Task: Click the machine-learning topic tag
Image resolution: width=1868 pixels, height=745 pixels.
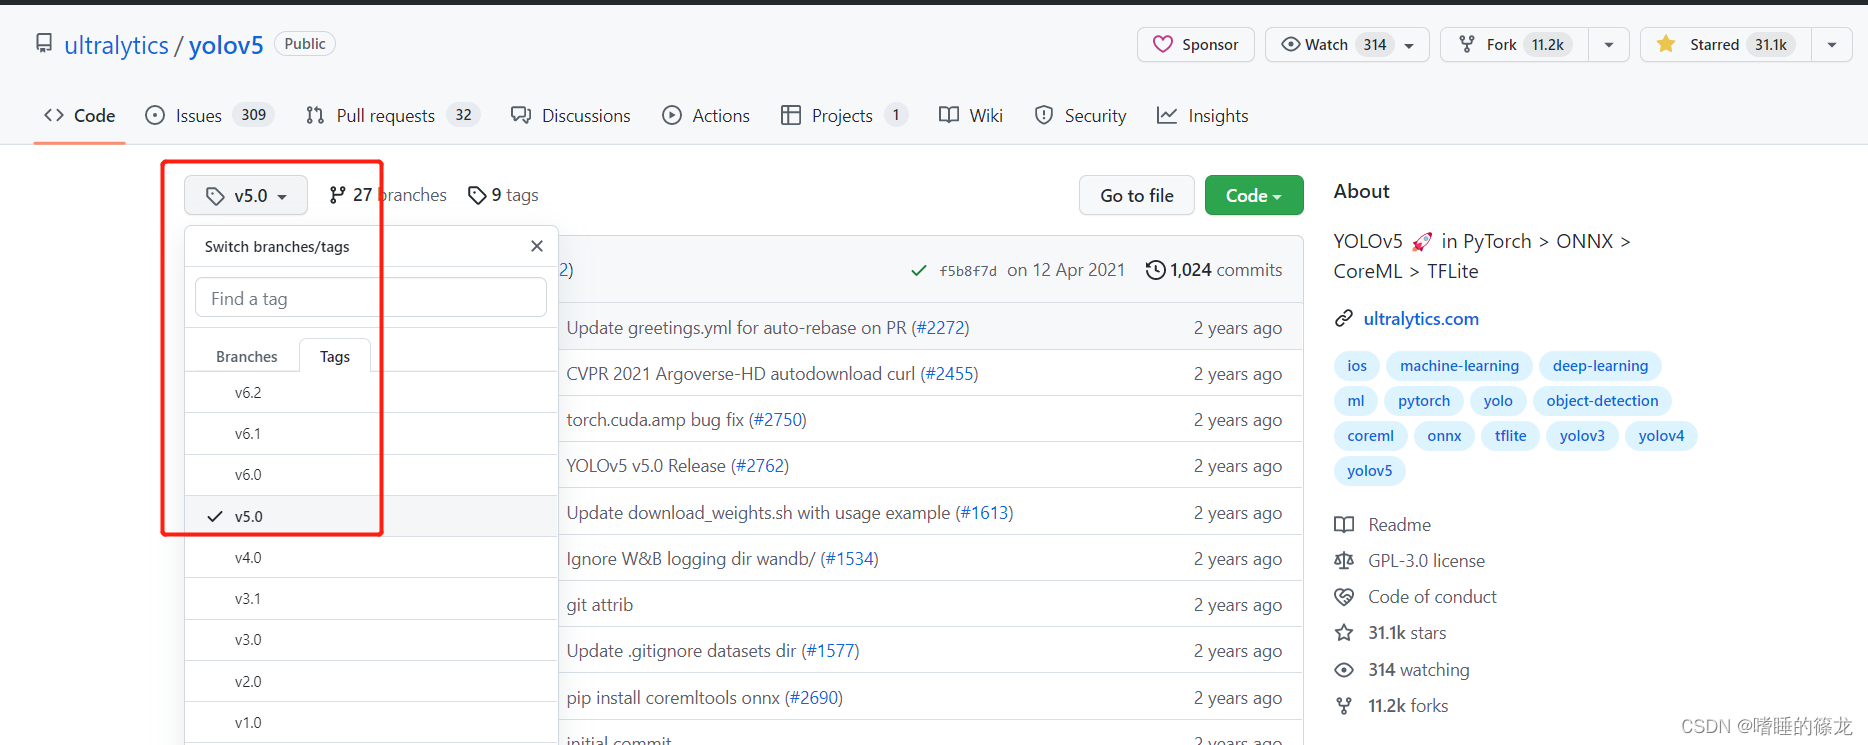Action: click(x=1459, y=366)
